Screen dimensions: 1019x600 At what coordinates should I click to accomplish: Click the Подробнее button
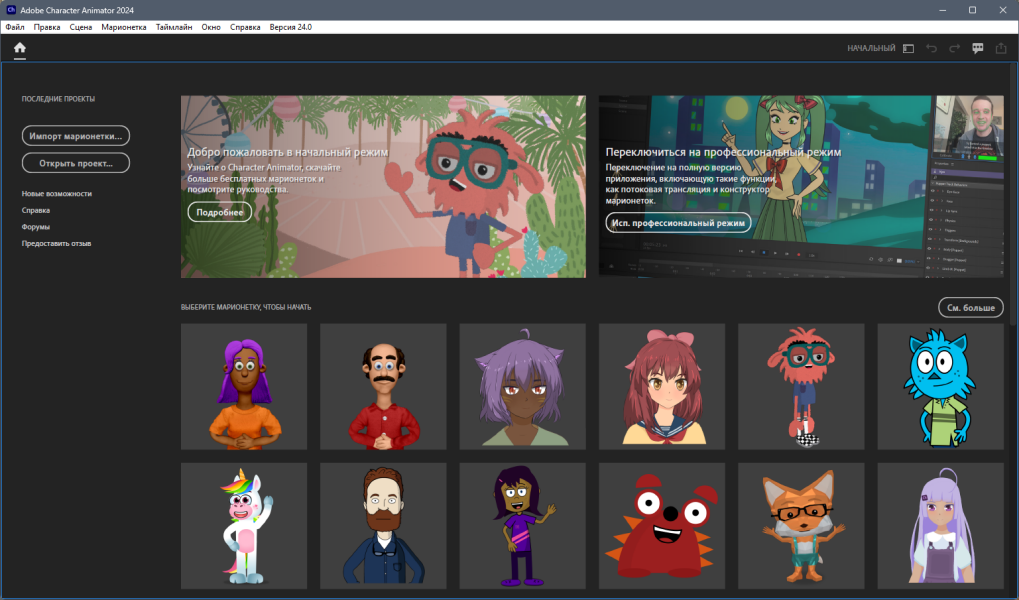click(220, 212)
